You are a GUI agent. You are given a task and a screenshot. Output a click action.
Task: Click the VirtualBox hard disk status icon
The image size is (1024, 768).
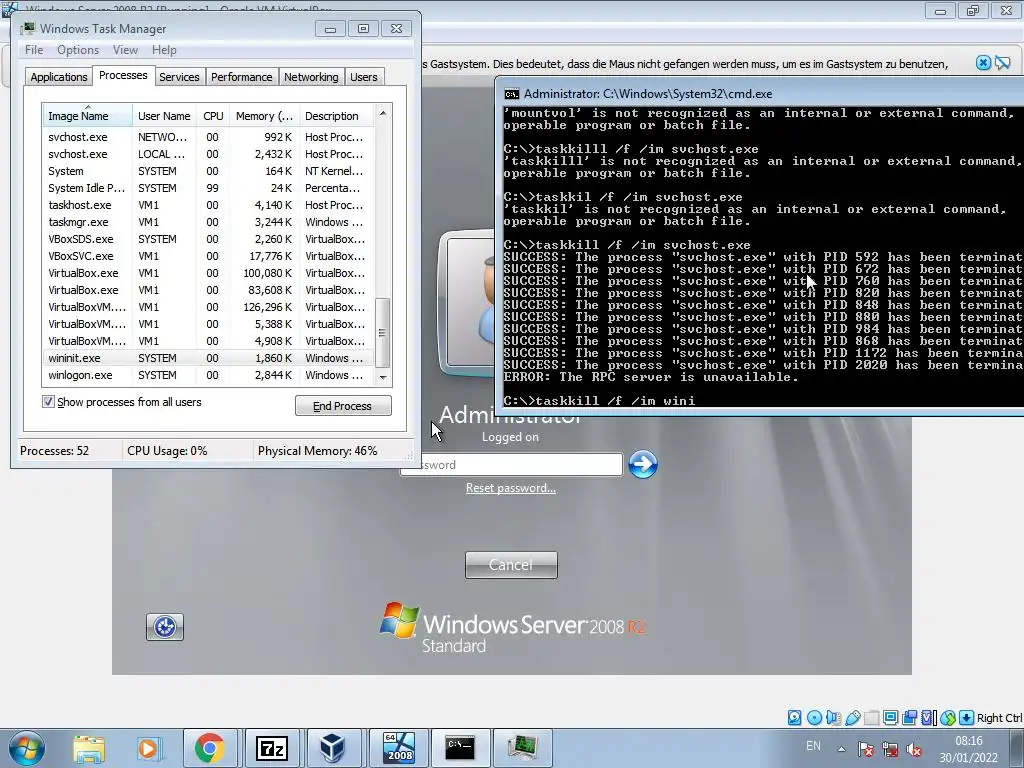[x=794, y=718]
